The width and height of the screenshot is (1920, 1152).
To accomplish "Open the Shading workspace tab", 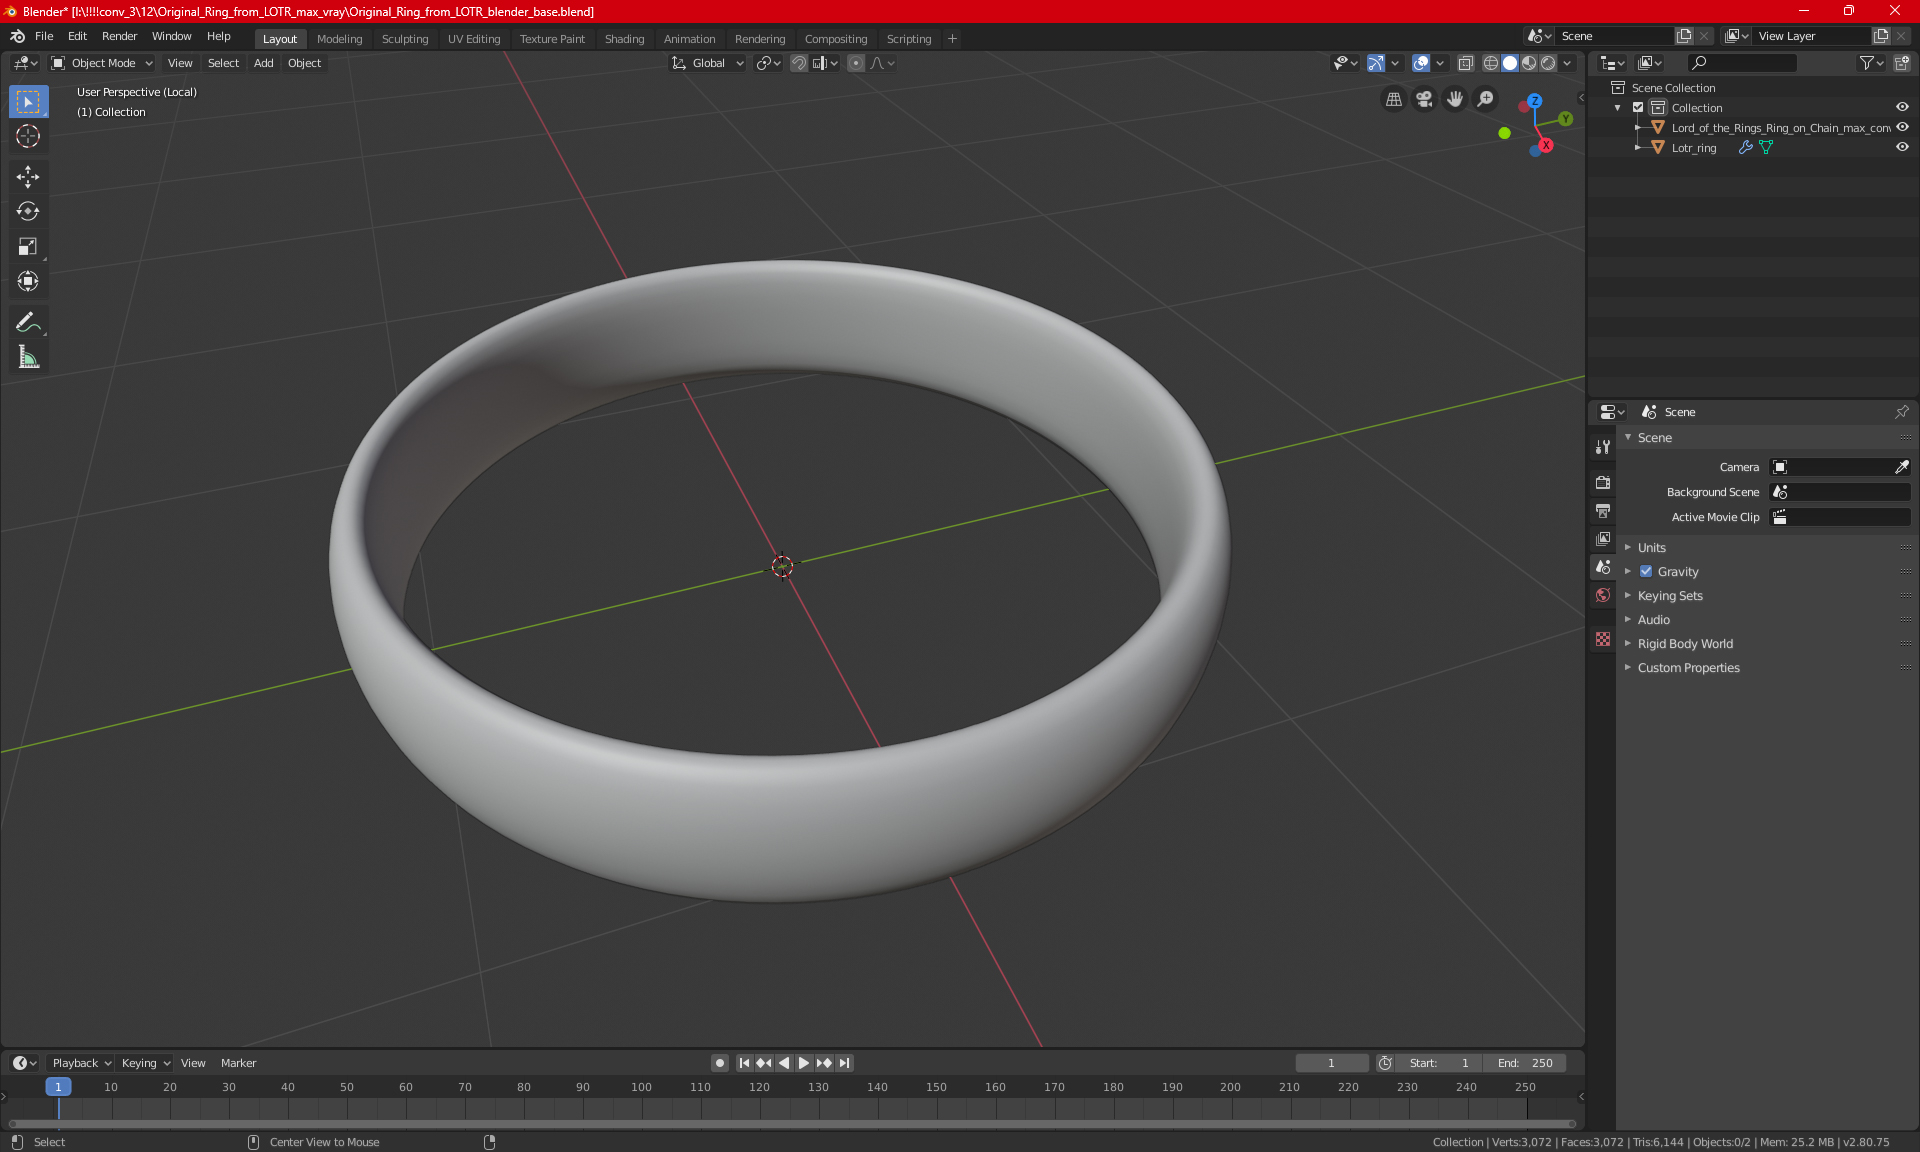I will [623, 38].
